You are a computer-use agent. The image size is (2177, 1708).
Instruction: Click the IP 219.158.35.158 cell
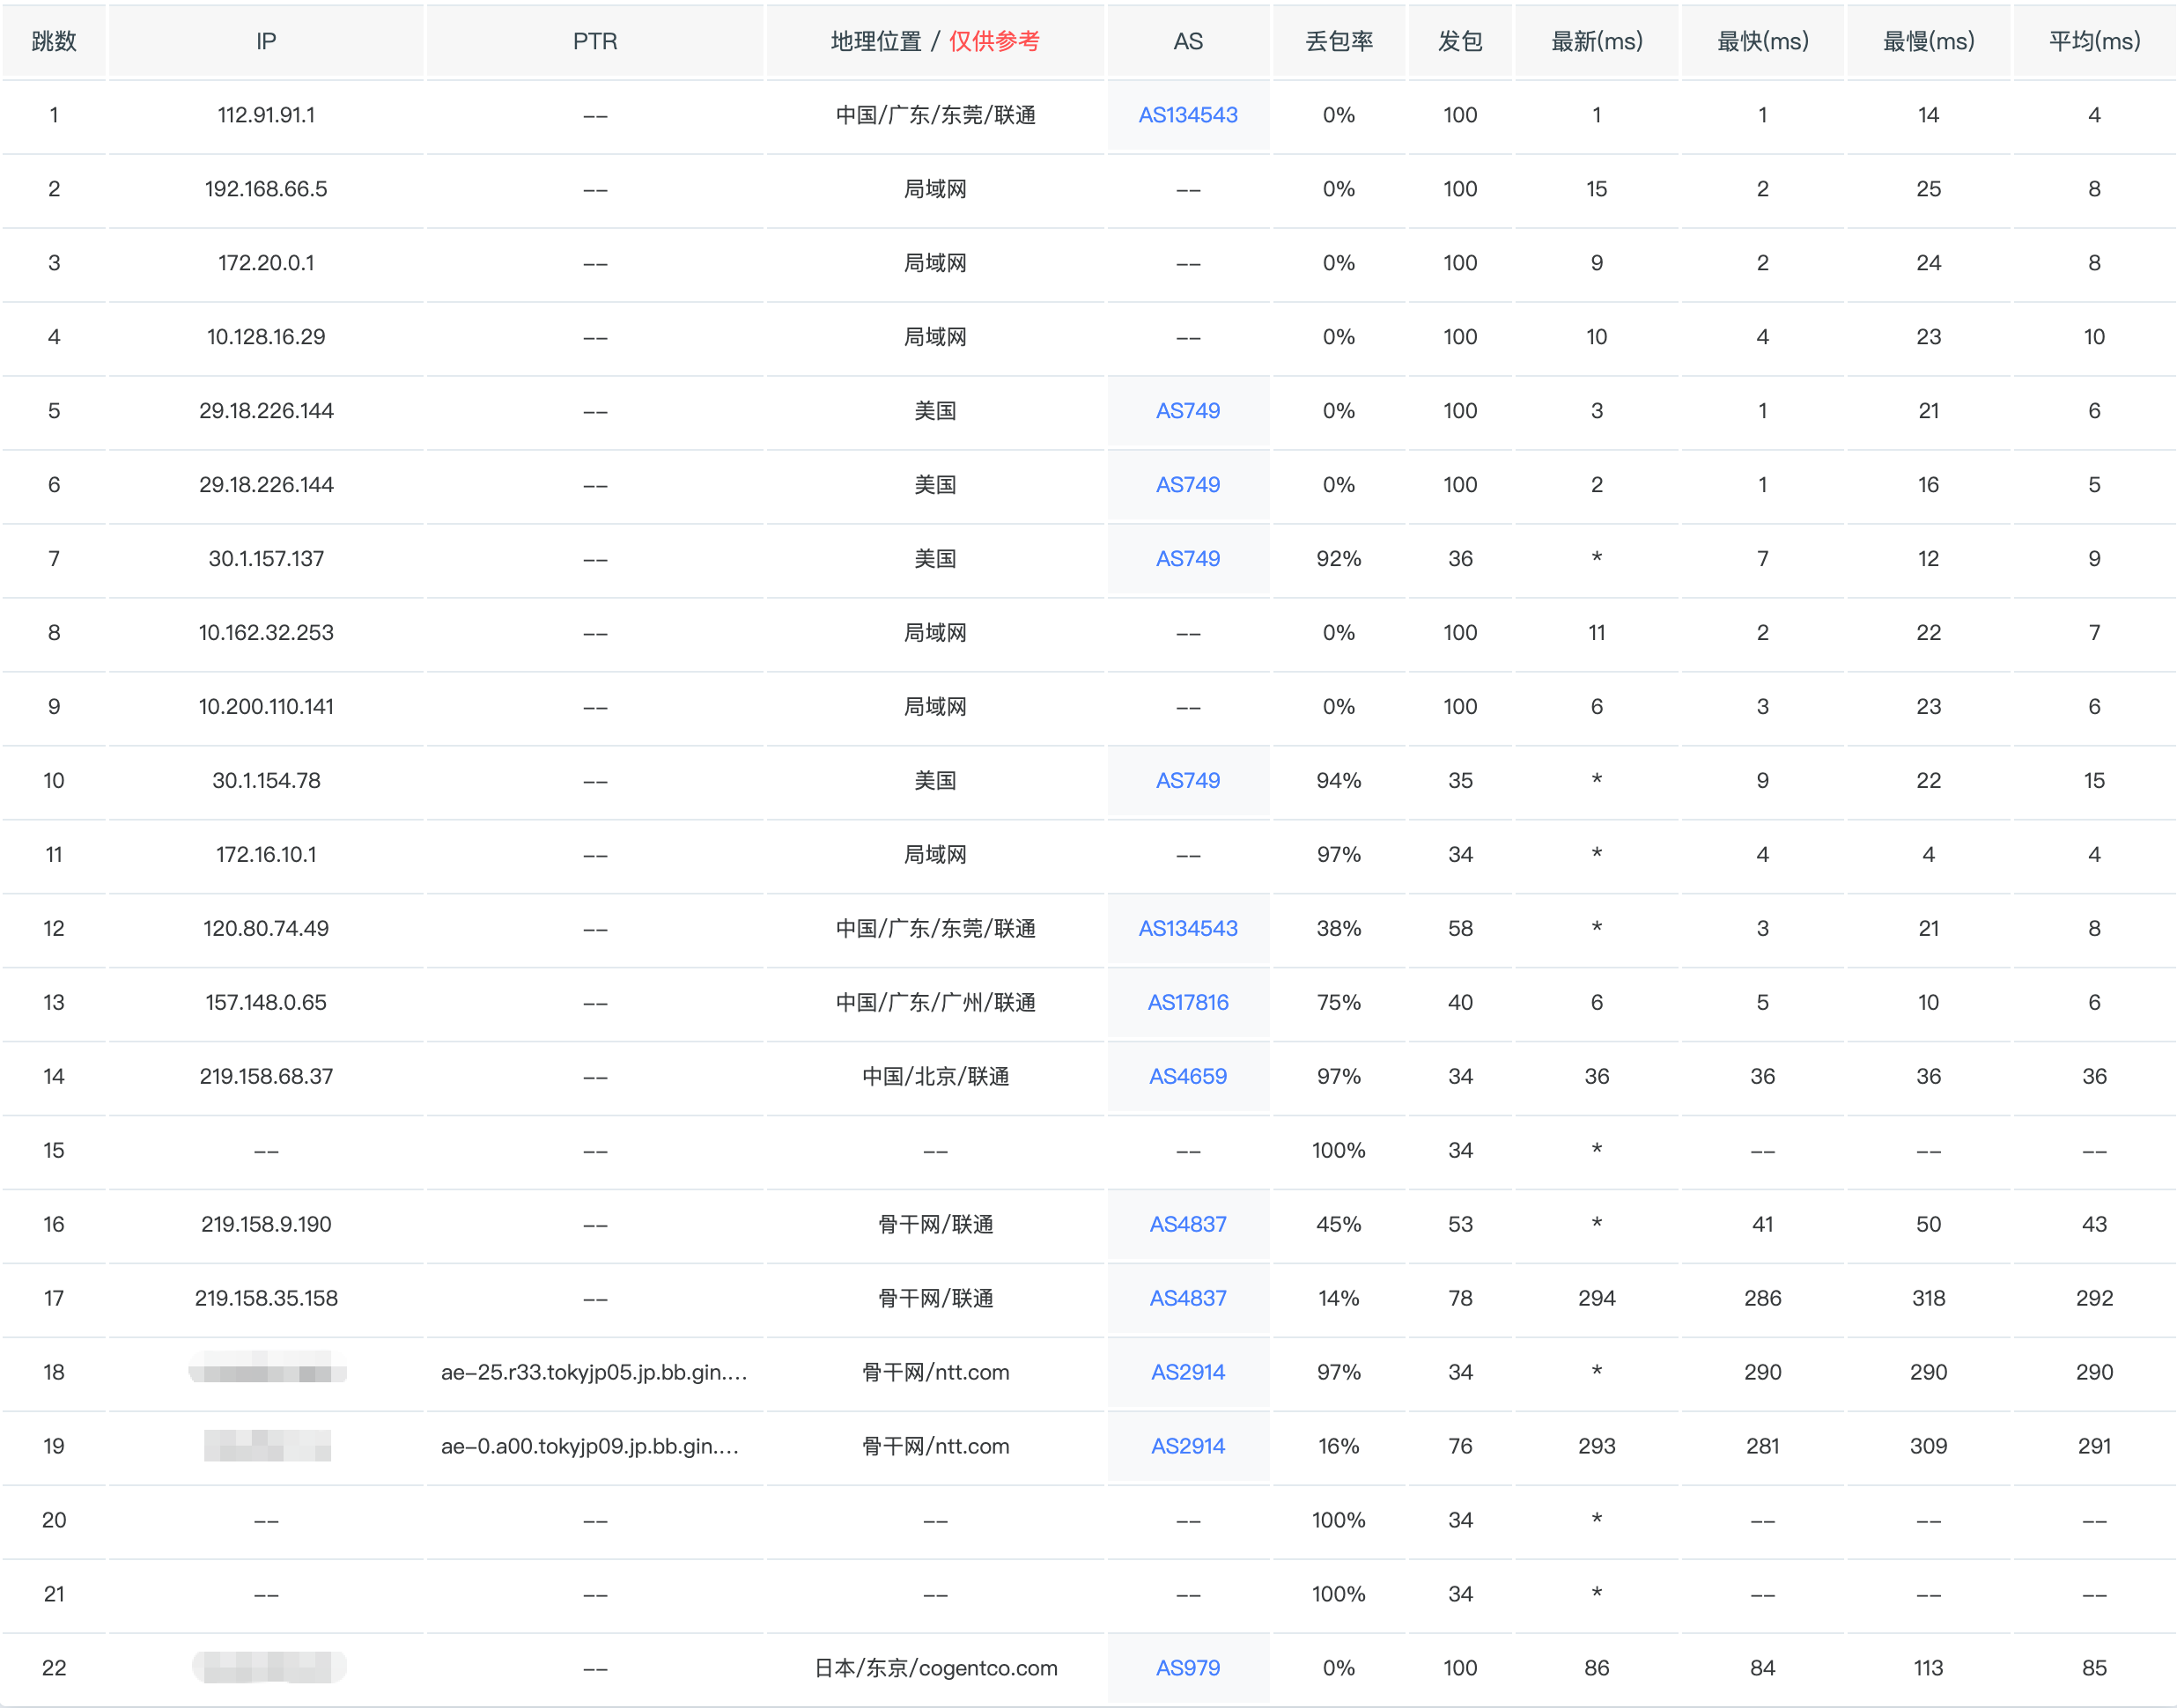pos(266,1298)
